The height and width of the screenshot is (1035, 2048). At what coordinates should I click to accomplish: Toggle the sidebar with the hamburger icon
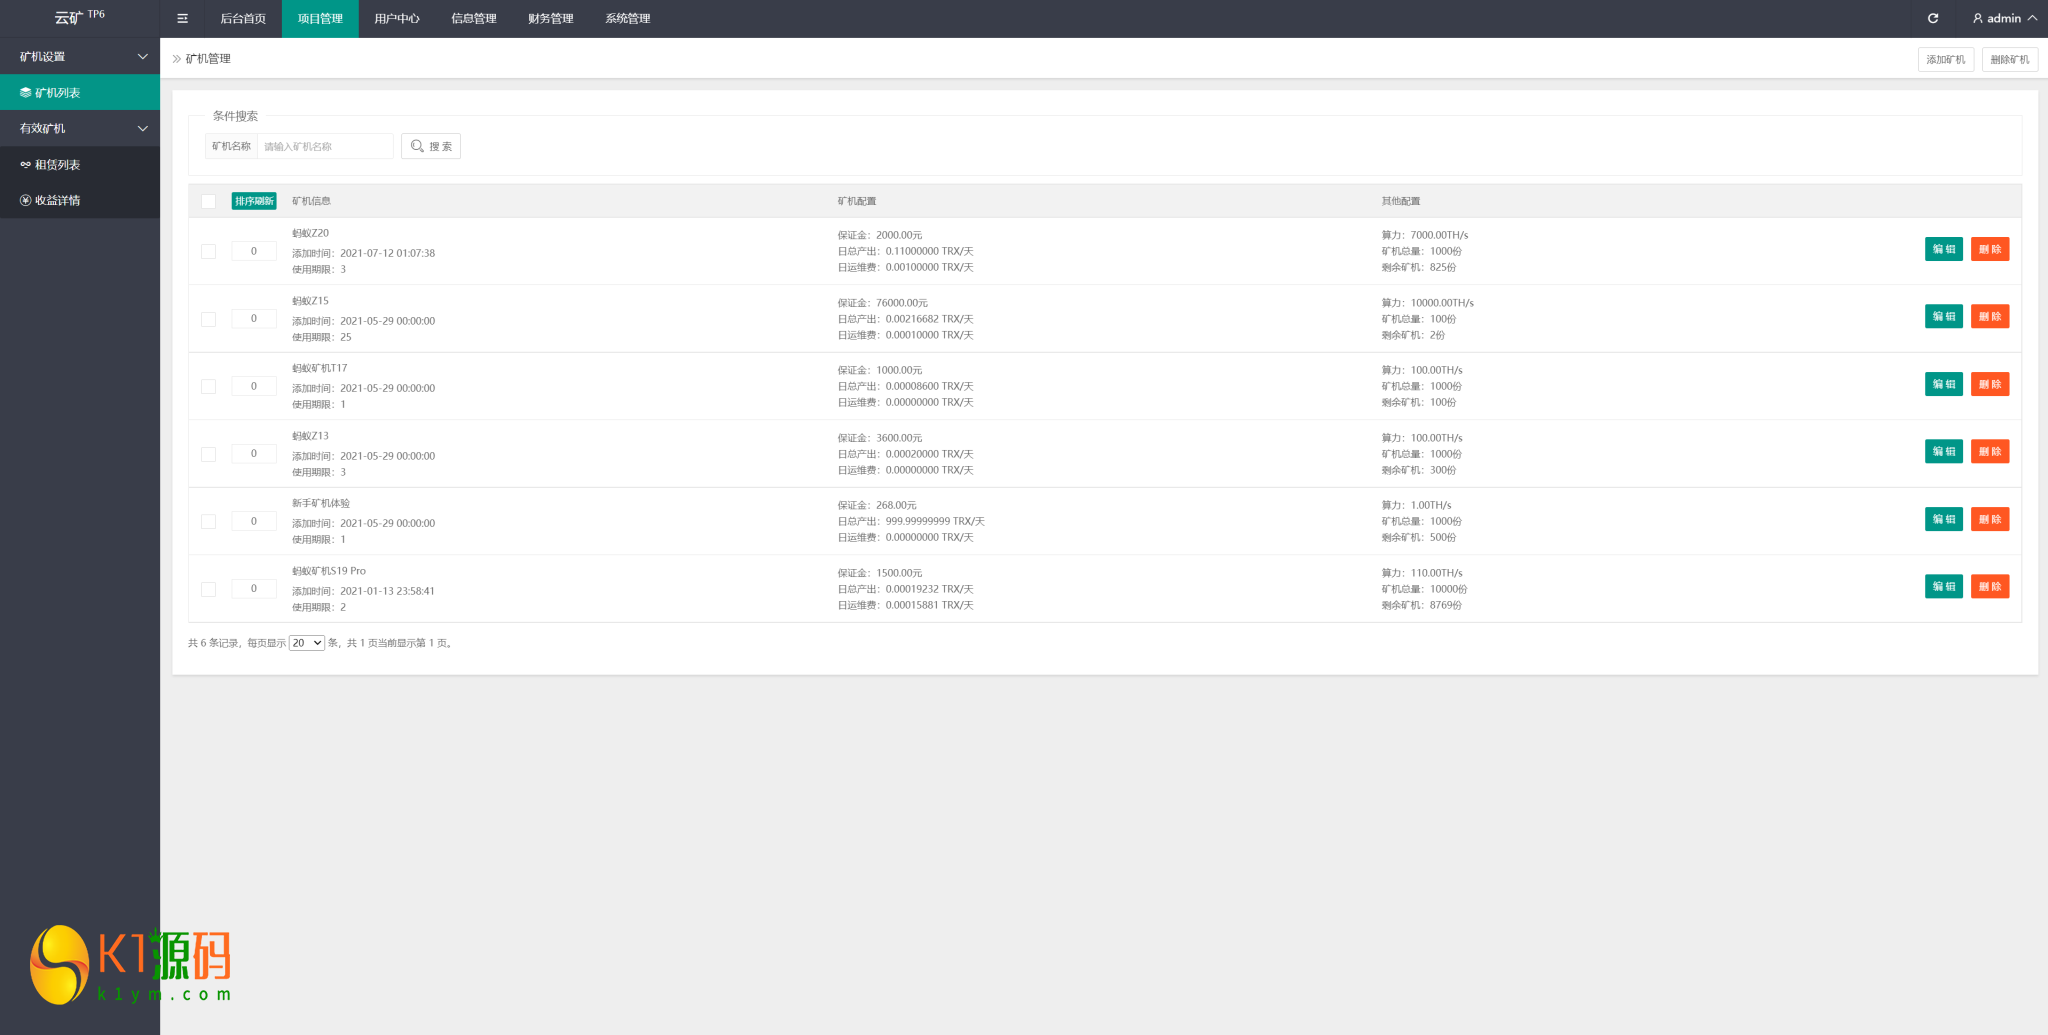pyautogui.click(x=182, y=18)
